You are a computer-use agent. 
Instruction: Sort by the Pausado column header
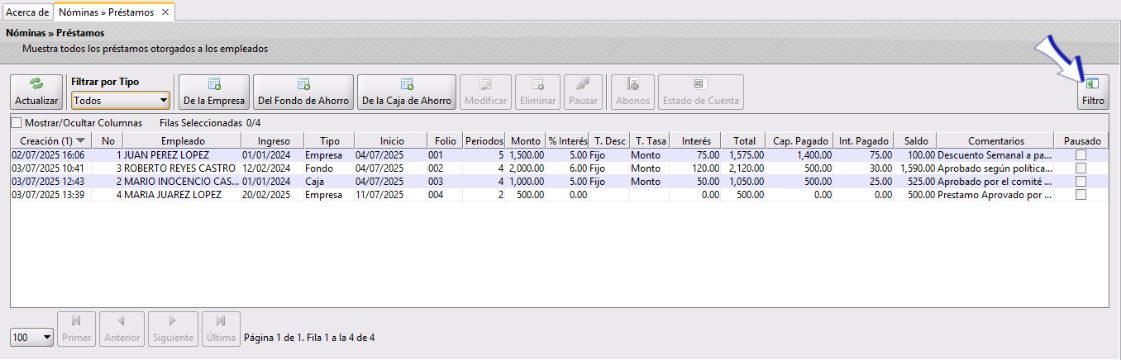coord(1081,140)
